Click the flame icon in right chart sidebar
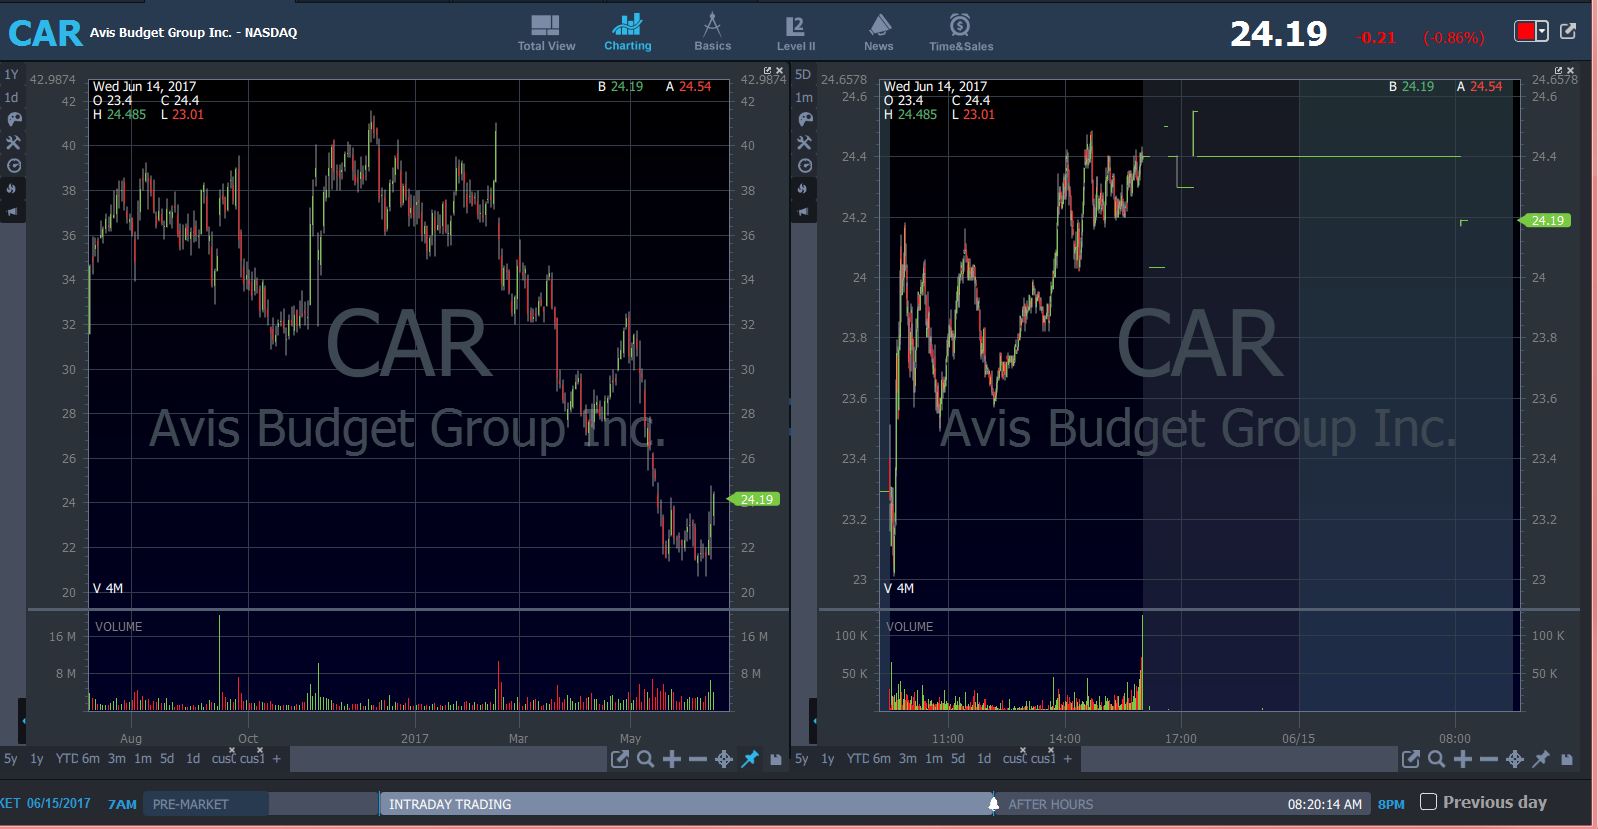The width and height of the screenshot is (1598, 829). coord(803,188)
